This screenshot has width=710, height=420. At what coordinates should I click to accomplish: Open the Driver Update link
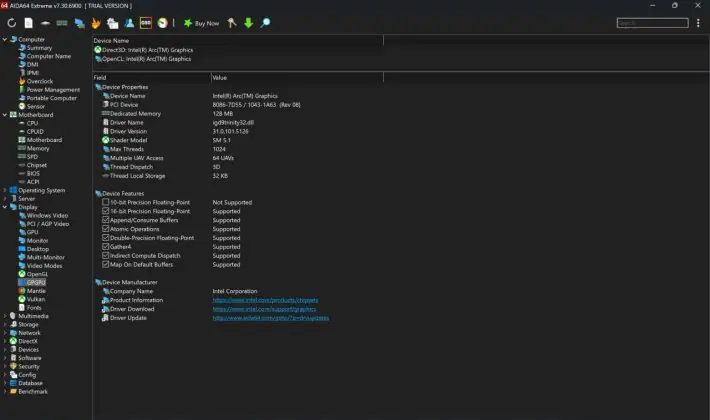point(271,318)
